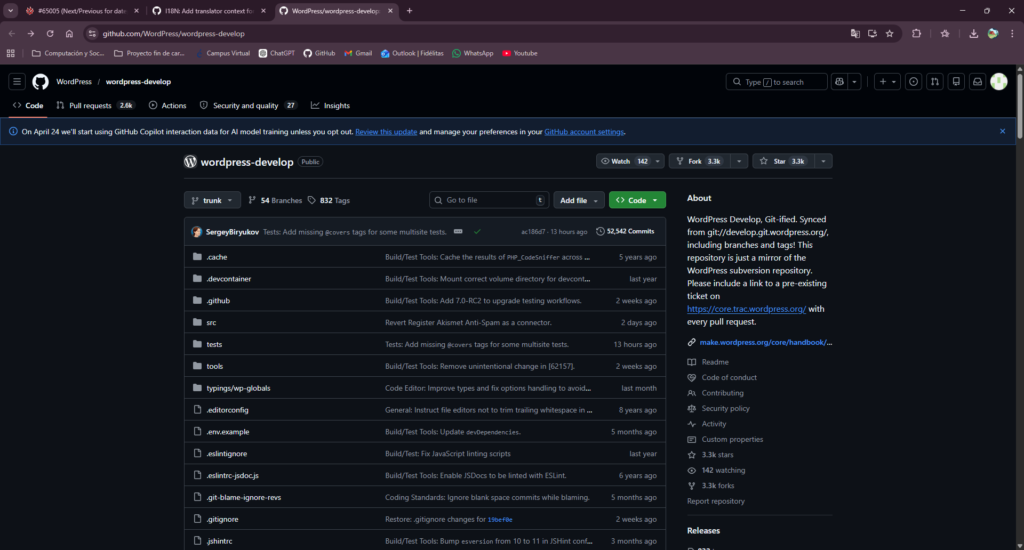
Task: Open the make.wordpress.org core handbook link
Action: (x=765, y=342)
